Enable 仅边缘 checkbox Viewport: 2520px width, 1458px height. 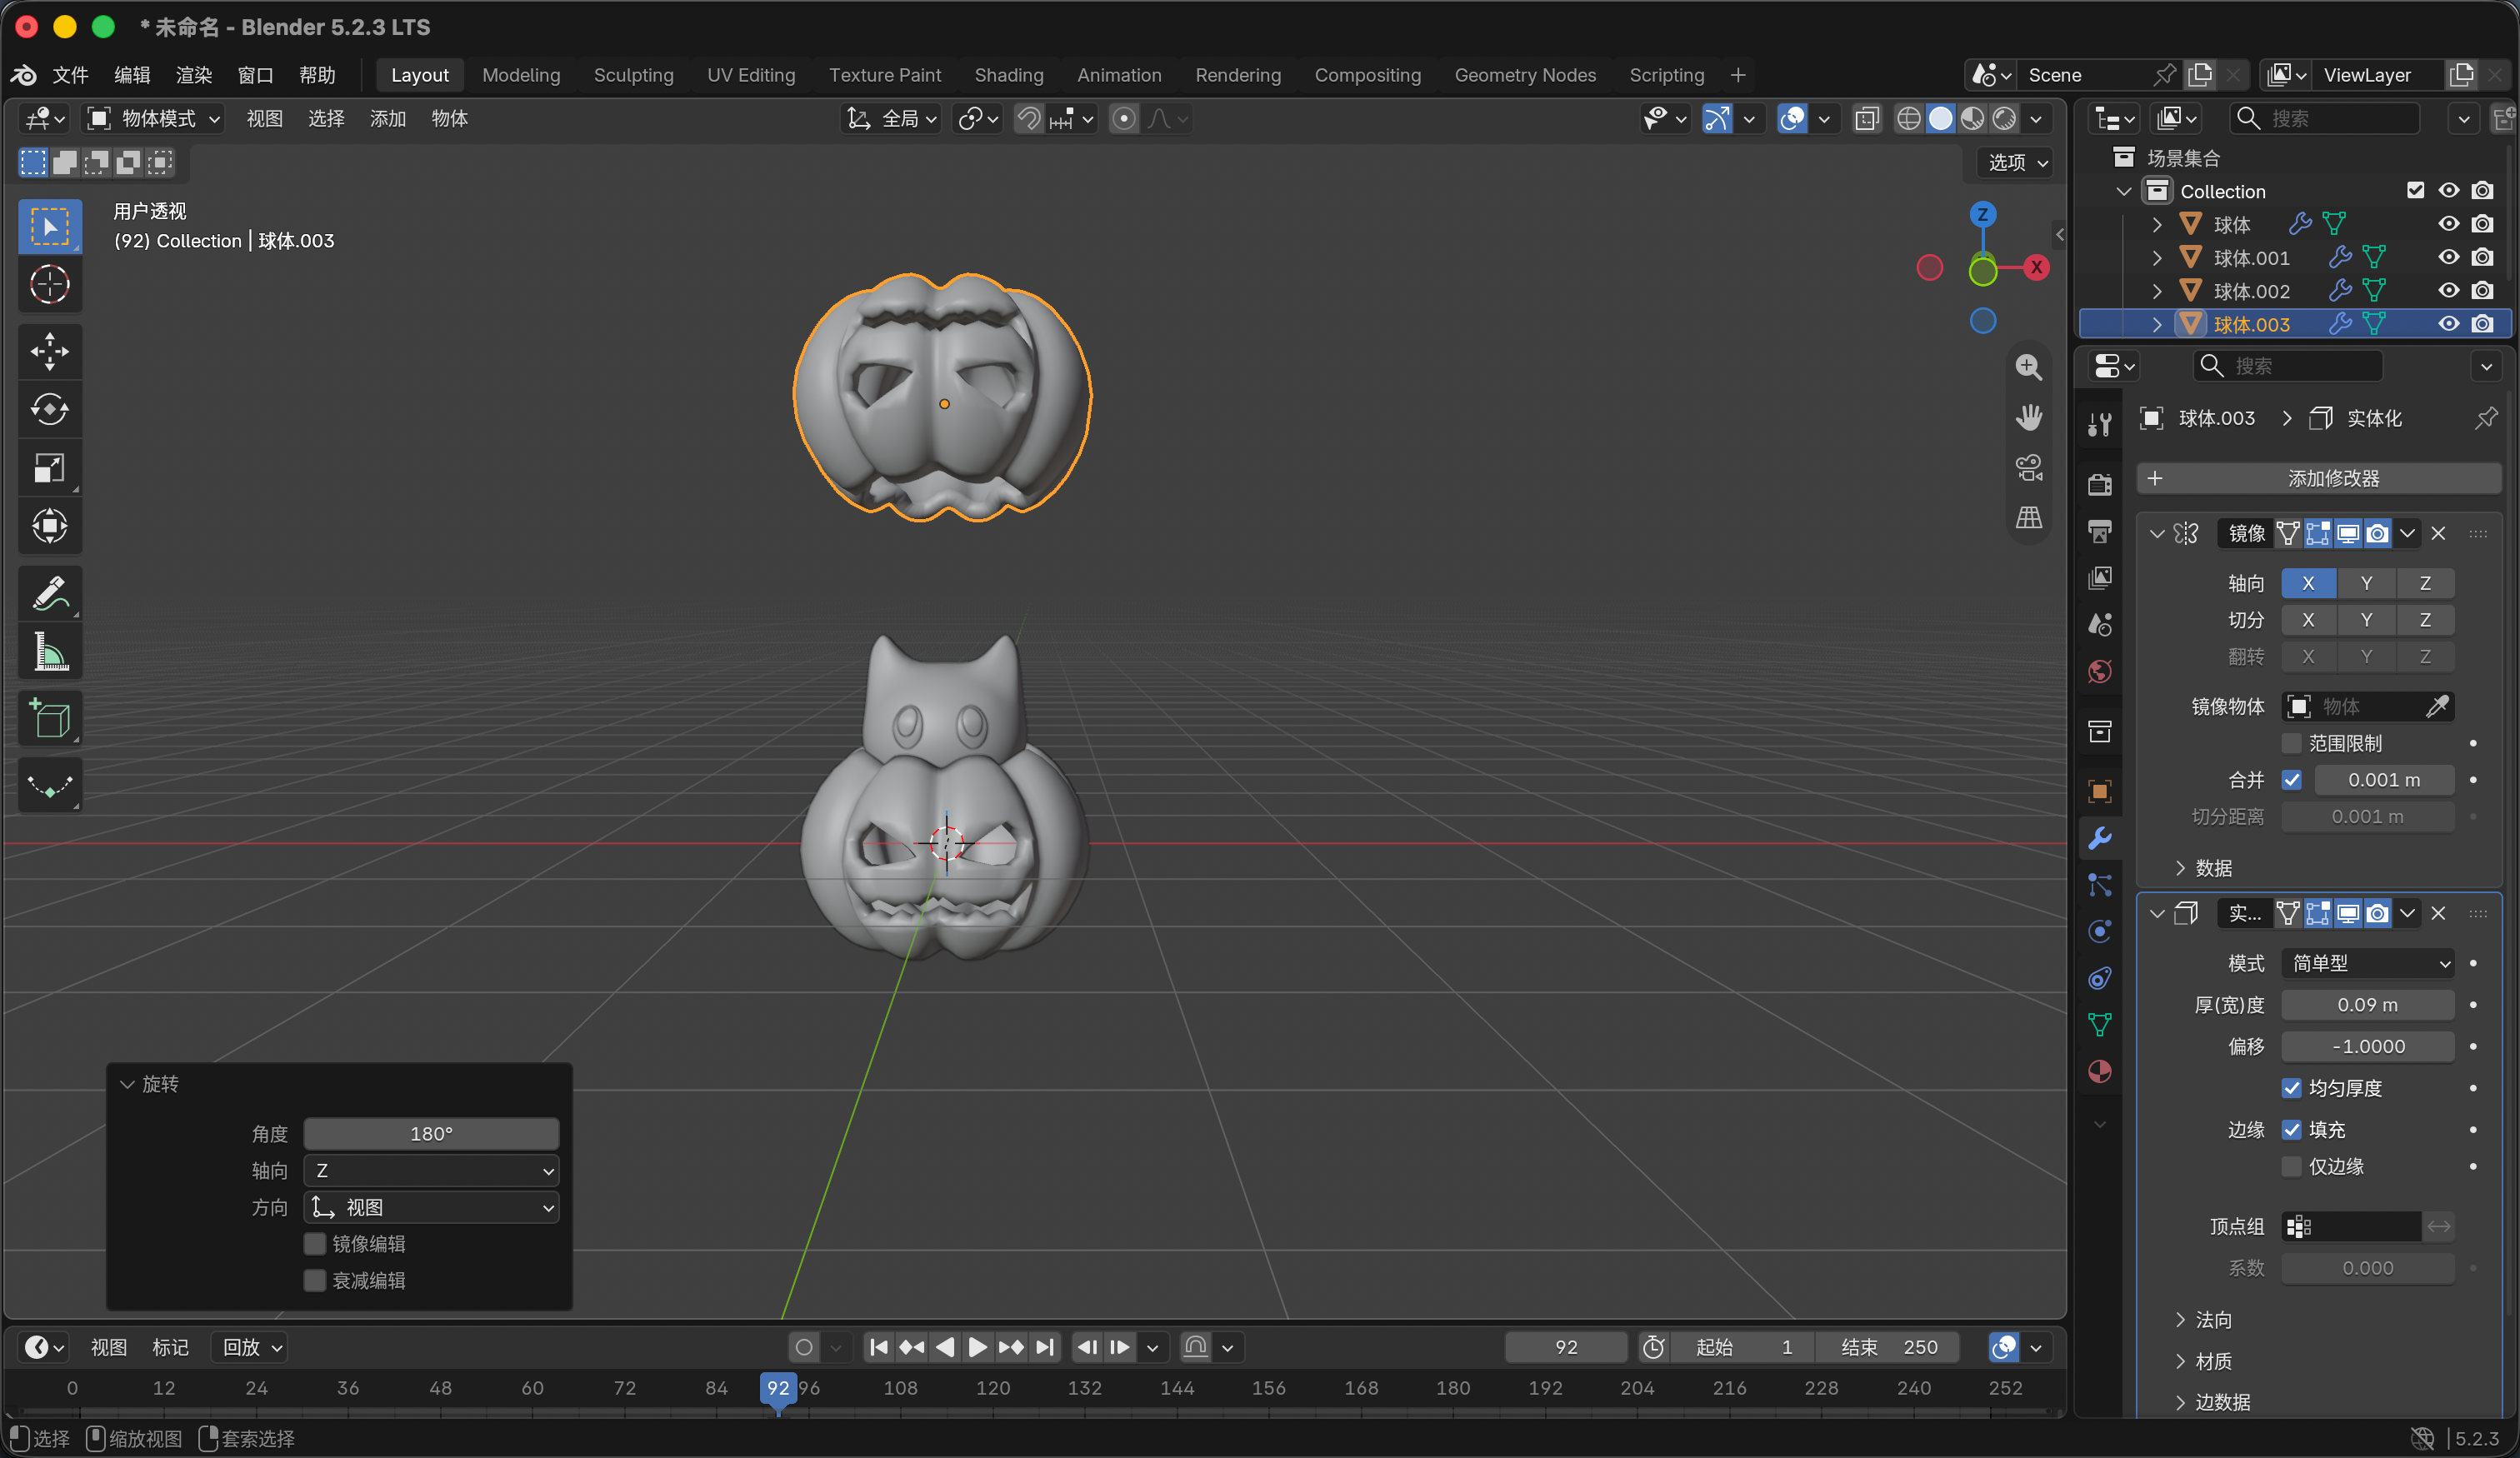click(2291, 1166)
